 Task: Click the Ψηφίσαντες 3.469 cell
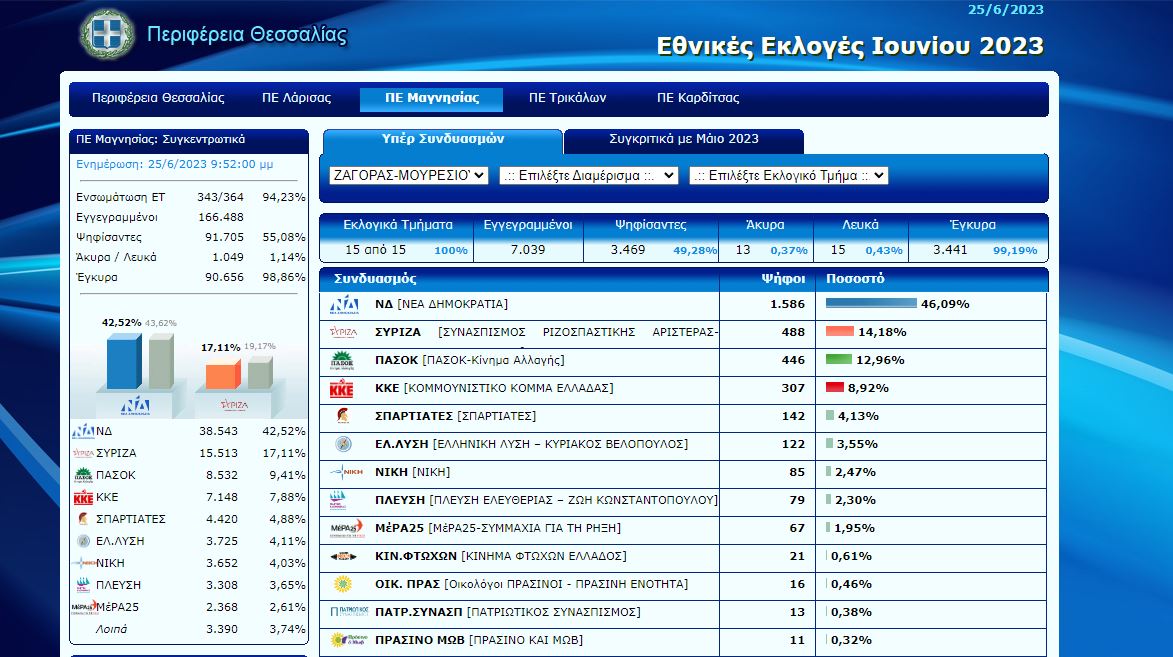tap(628, 249)
